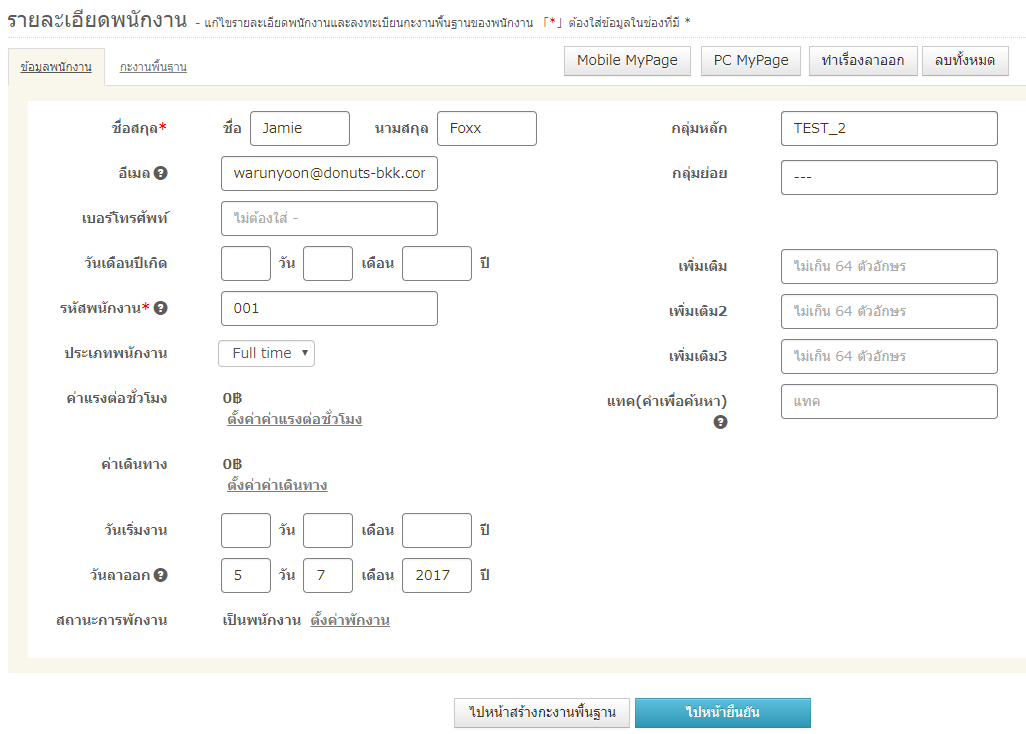Focus the เบอร์โทรศัพท์ phone number field
This screenshot has width=1026, height=734.
329,218
